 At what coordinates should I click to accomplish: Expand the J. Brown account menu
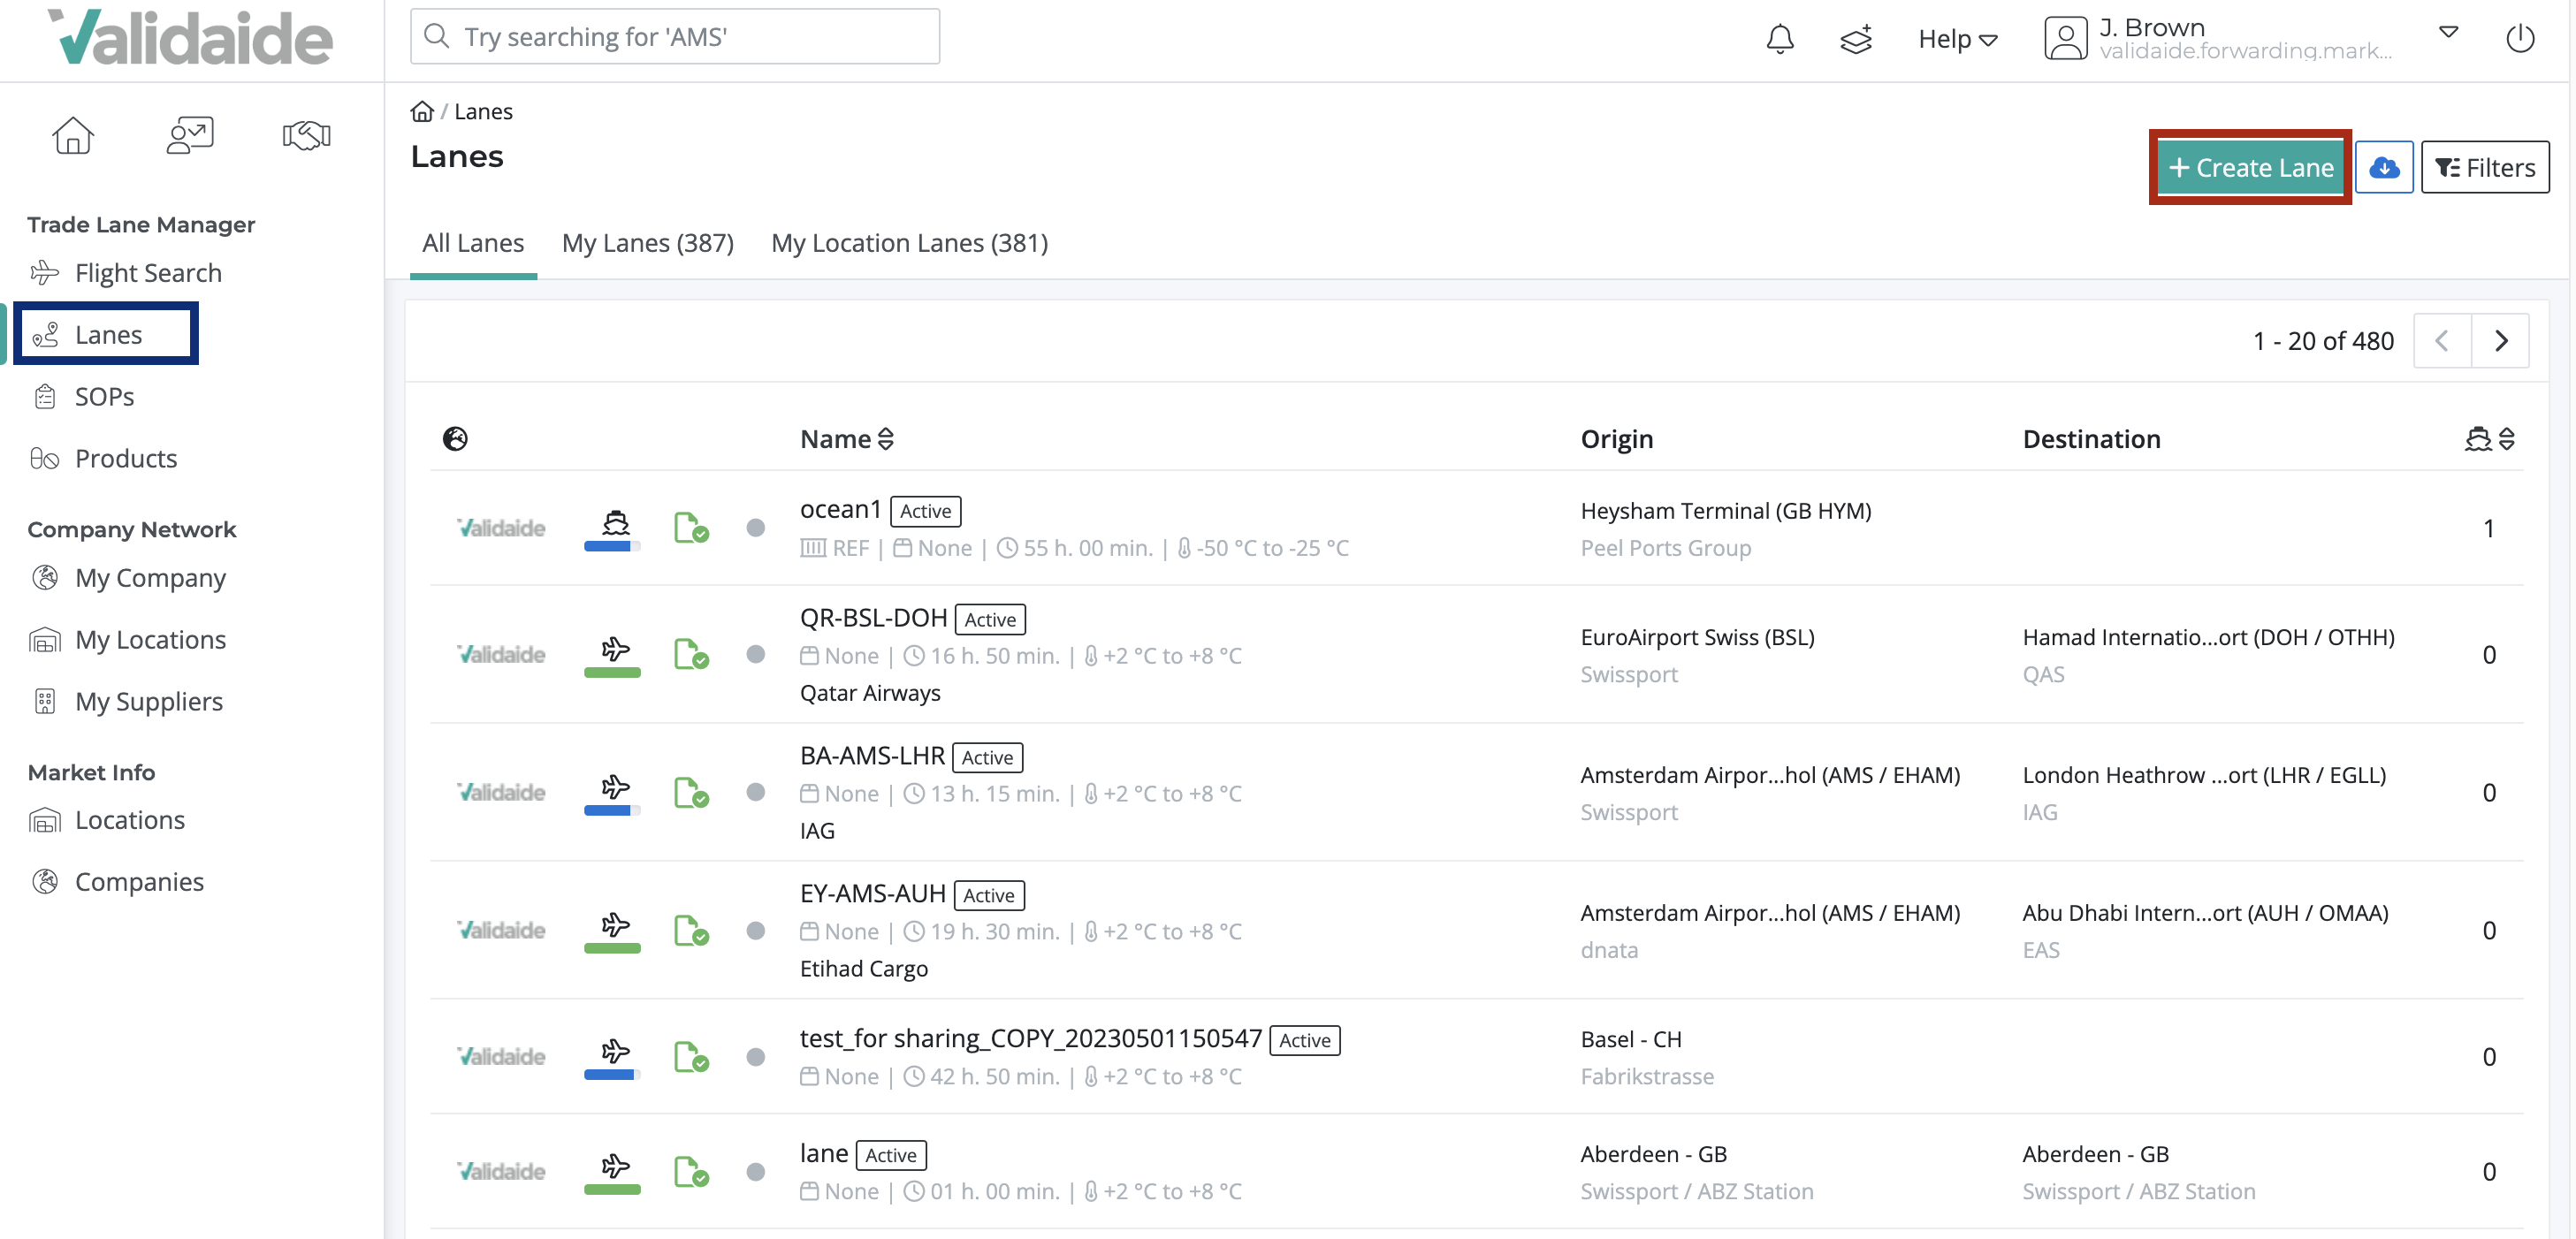pos(2448,32)
